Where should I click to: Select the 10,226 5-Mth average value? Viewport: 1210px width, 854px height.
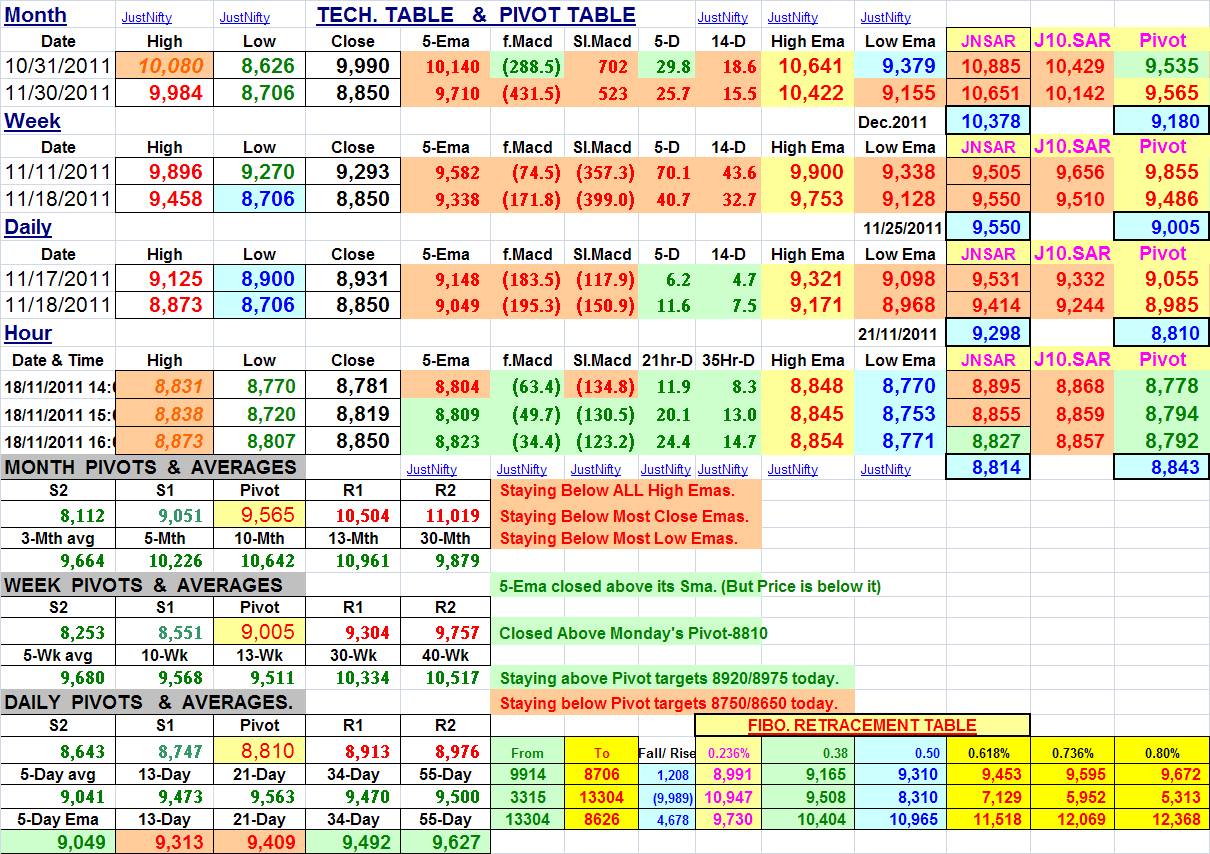[165, 561]
